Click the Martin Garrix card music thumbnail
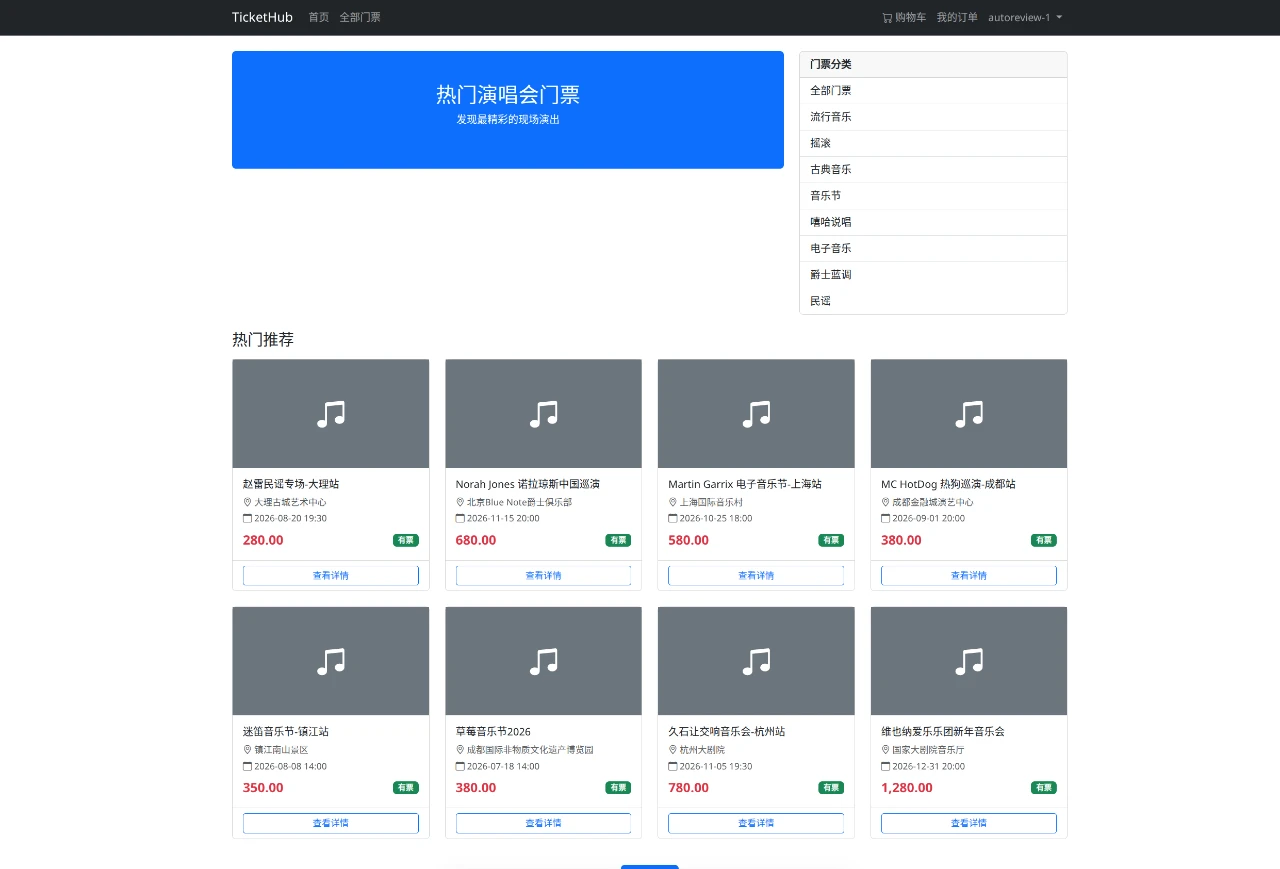 pos(756,414)
